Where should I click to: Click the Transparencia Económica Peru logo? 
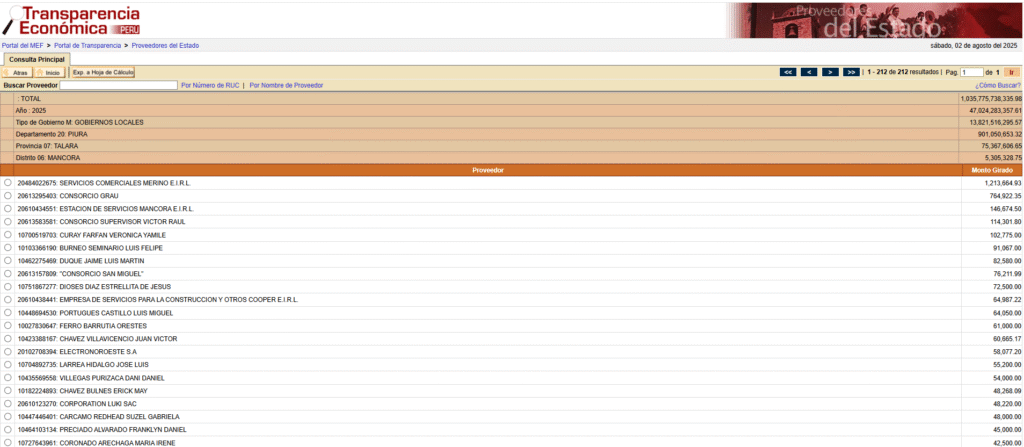72,19
